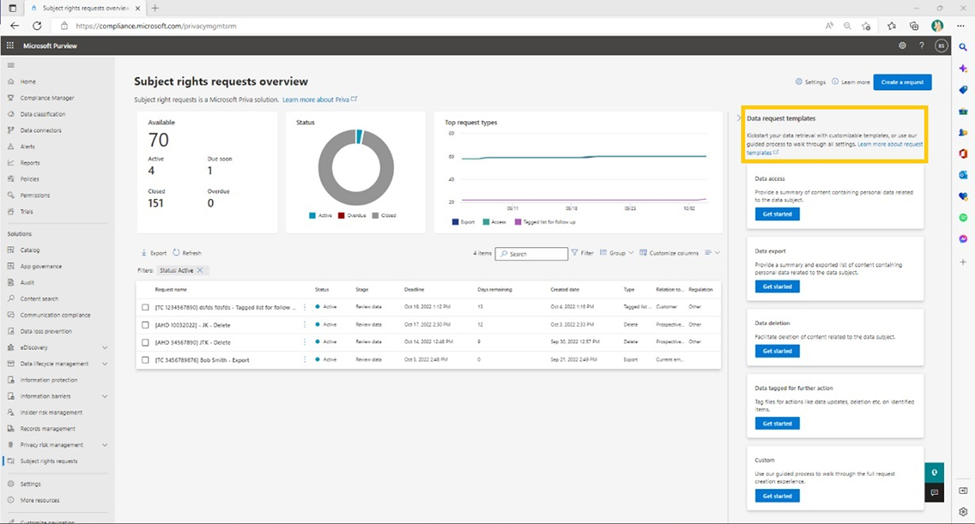The width and height of the screenshot is (975, 524).
Task: Open the Edge sidebar Outlook icon
Action: tap(963, 175)
